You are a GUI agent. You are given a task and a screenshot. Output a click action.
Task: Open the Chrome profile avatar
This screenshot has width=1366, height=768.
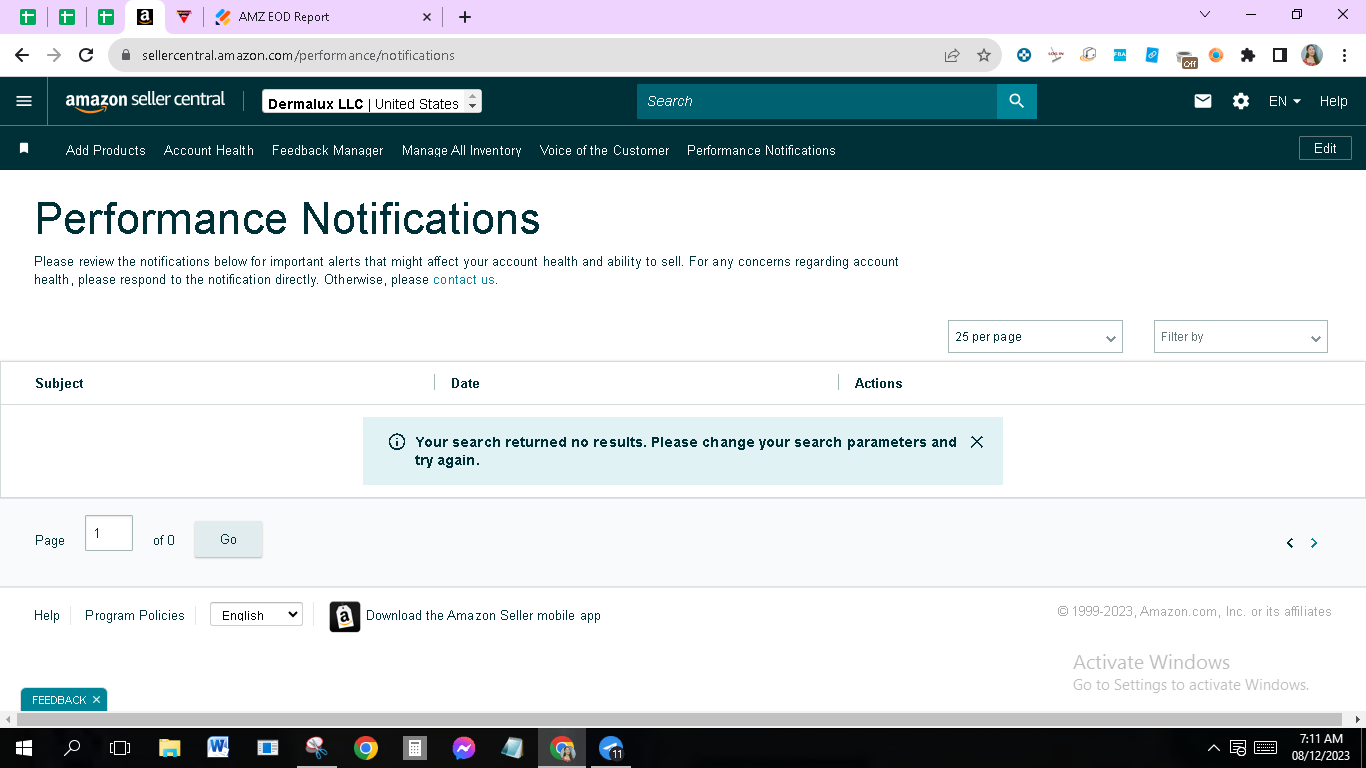tap(1312, 56)
